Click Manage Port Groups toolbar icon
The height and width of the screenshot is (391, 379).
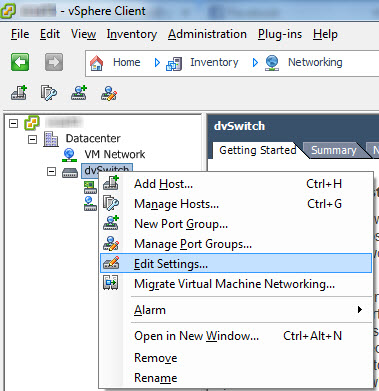109,93
